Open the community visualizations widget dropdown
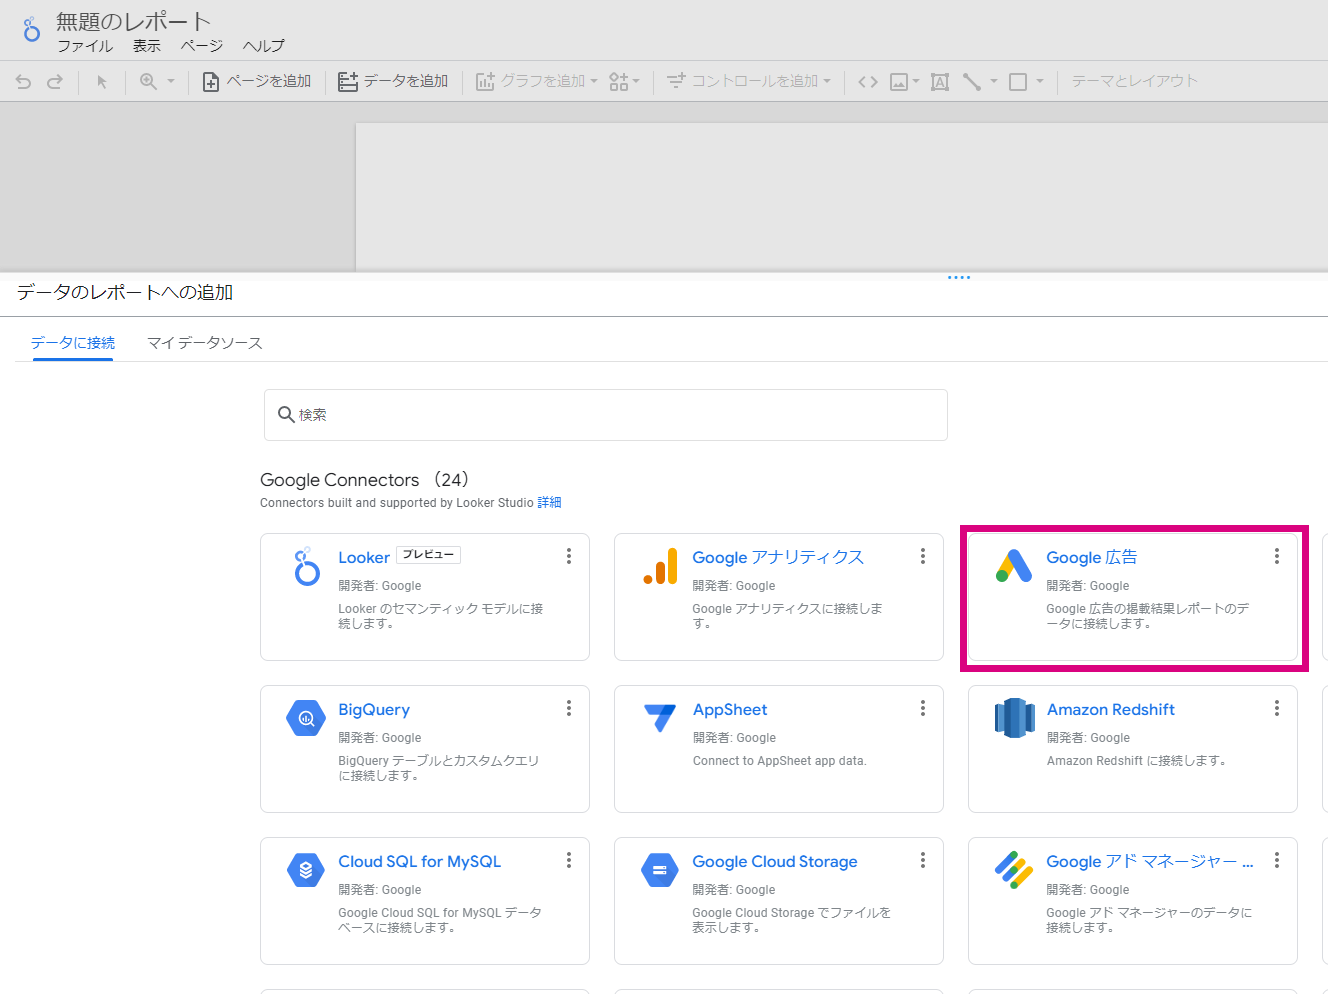 click(624, 82)
